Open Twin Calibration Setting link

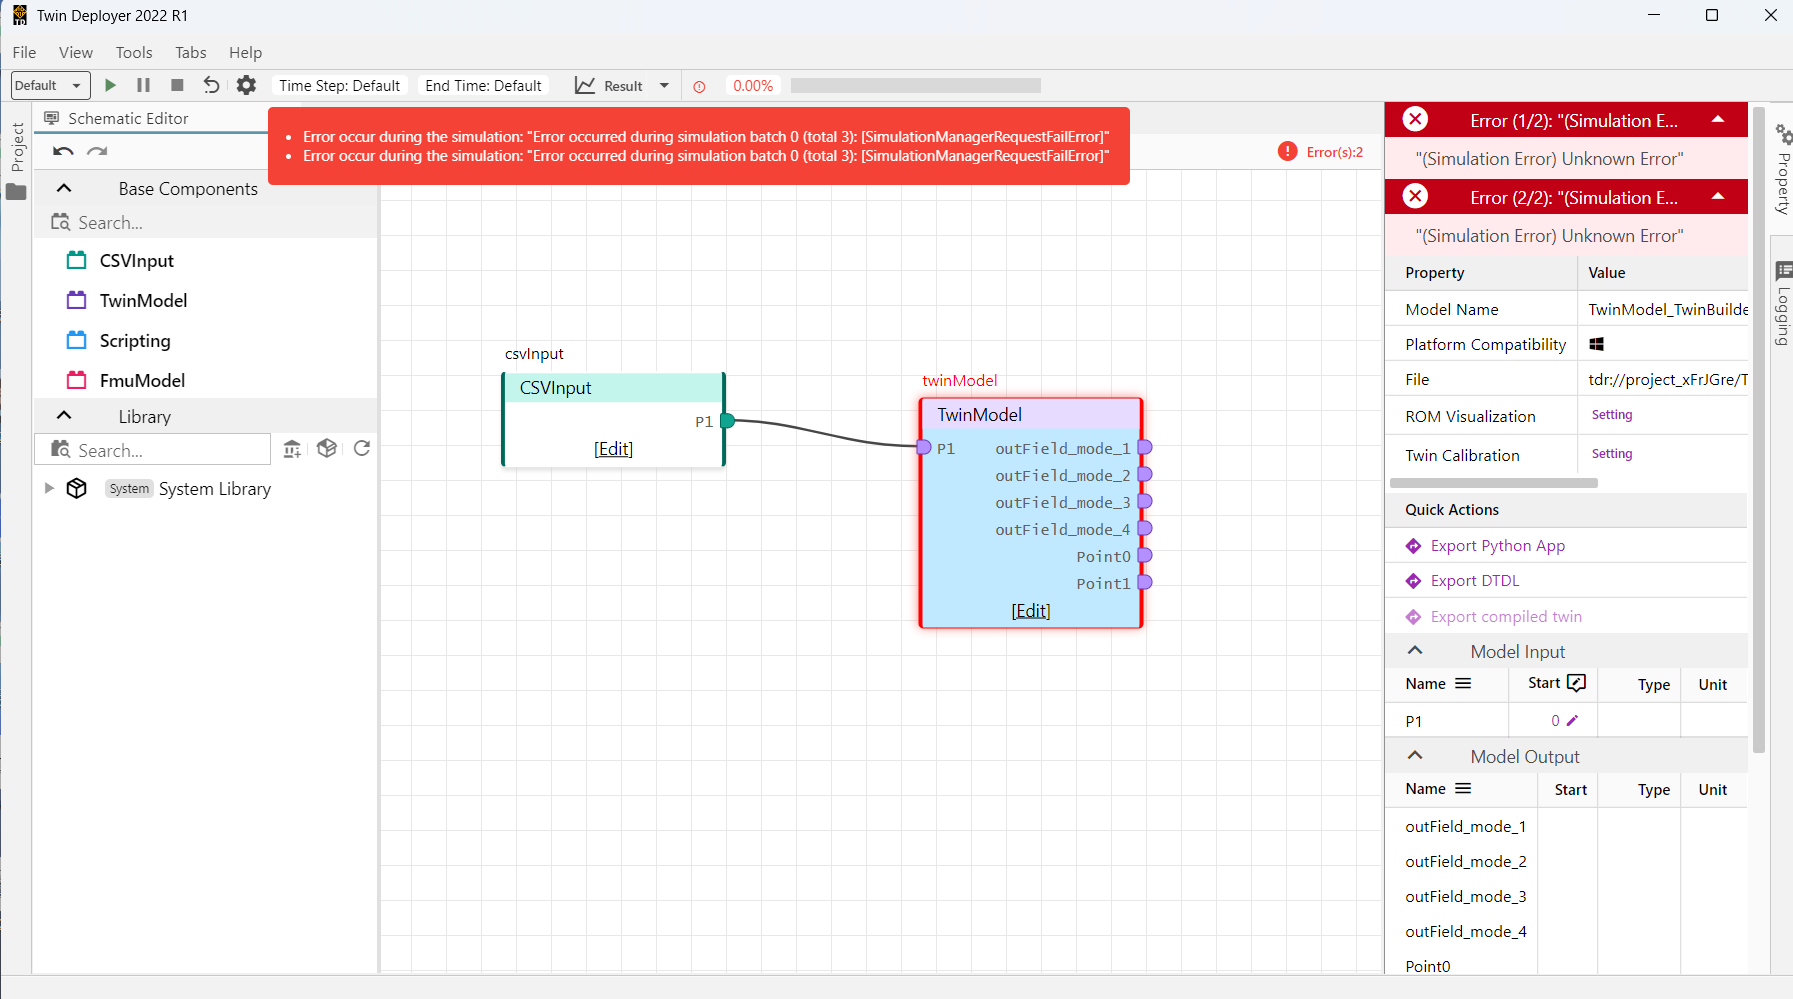coord(1612,454)
